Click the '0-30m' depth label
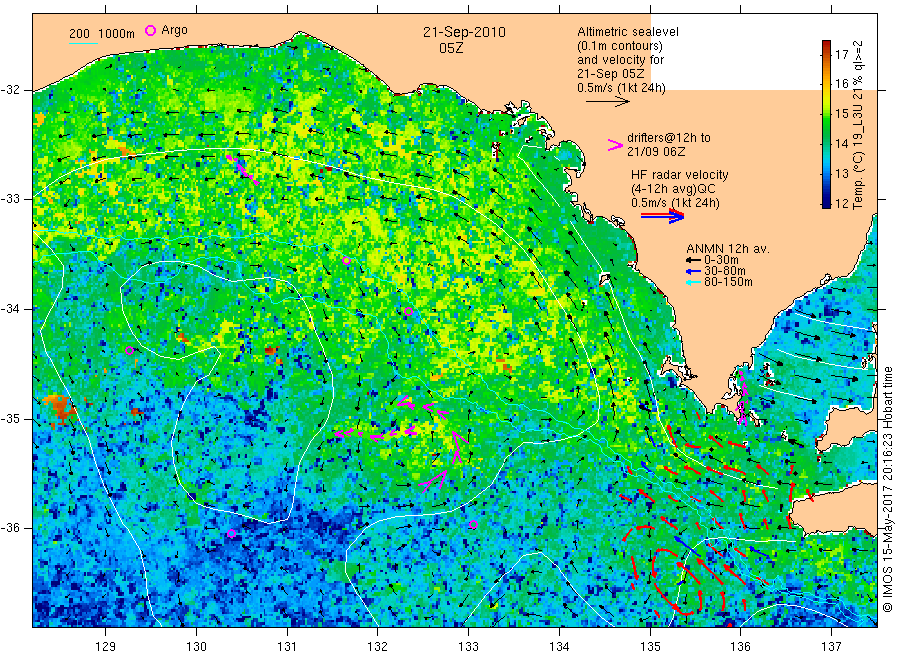 (721, 260)
